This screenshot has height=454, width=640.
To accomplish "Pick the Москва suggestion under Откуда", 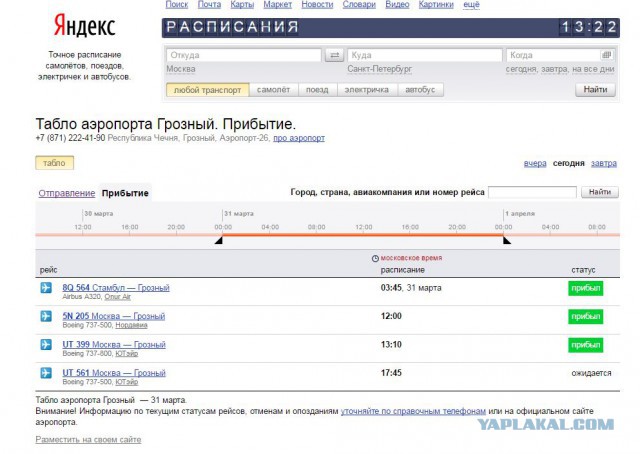I will coord(181,69).
